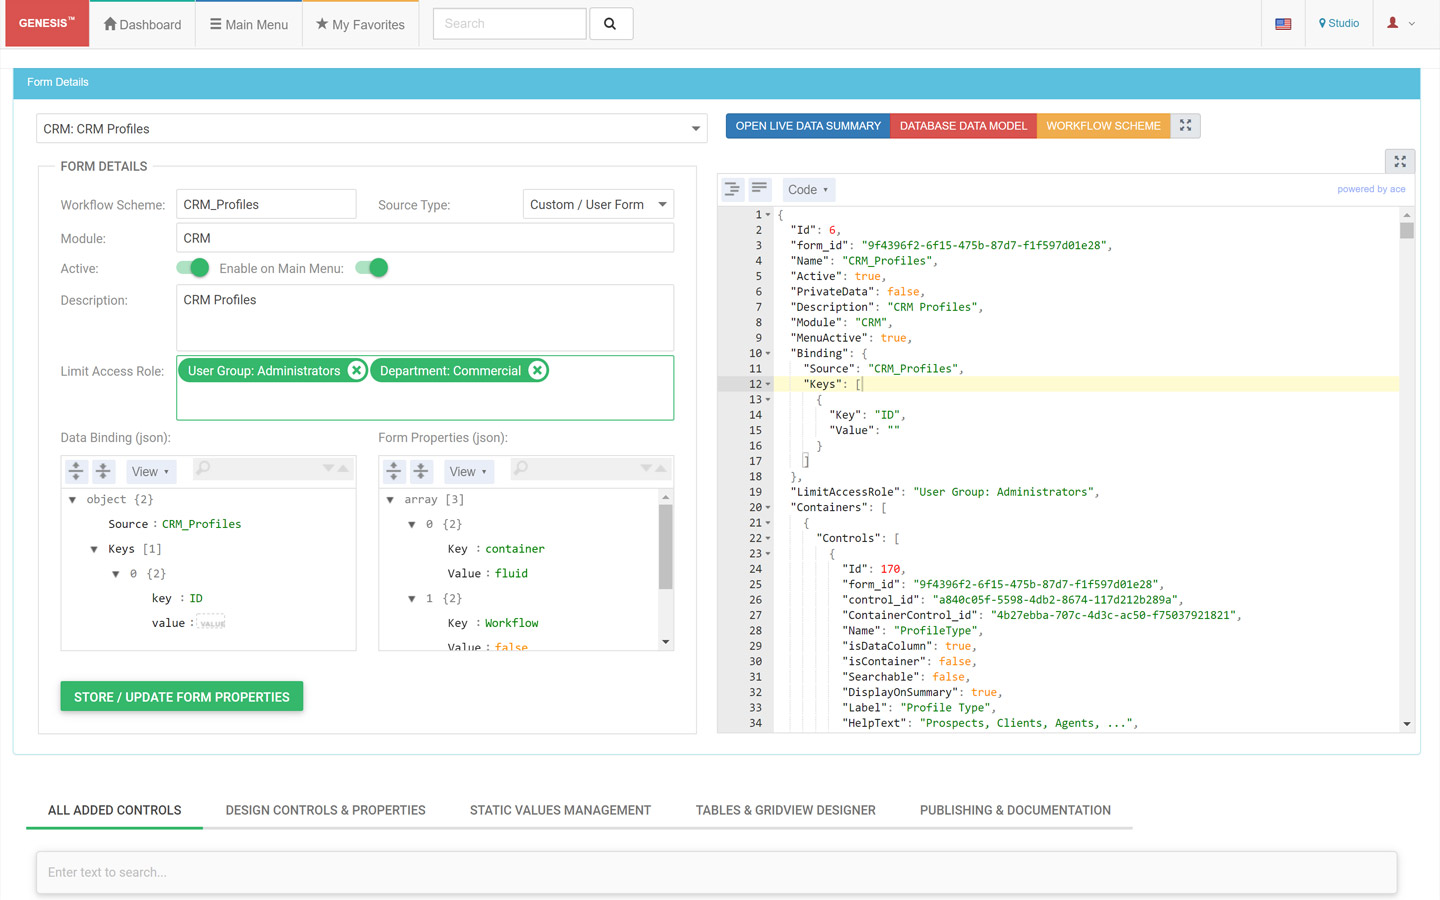The image size is (1440, 900).
Task: Expand the JSON code editor panel to fullscreen
Action: coord(1400,161)
